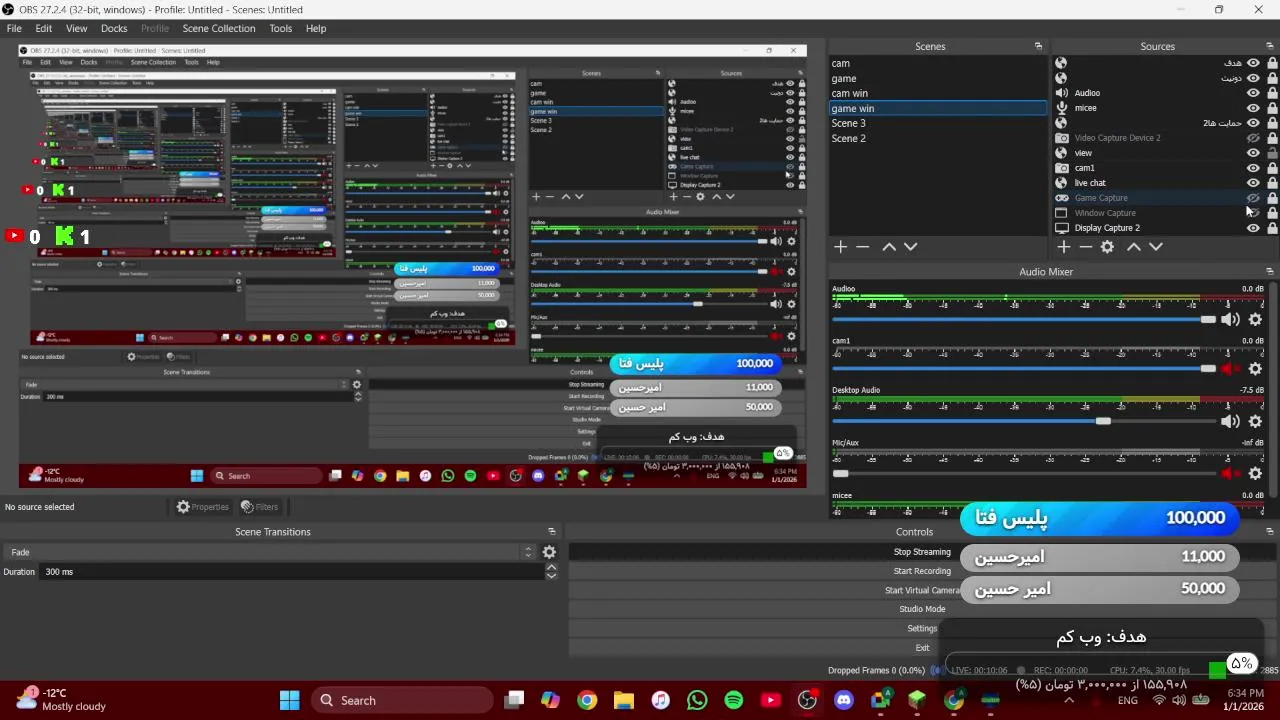This screenshot has height=720, width=1280.
Task: Open Docks in the top menu bar
Action: tap(114, 28)
